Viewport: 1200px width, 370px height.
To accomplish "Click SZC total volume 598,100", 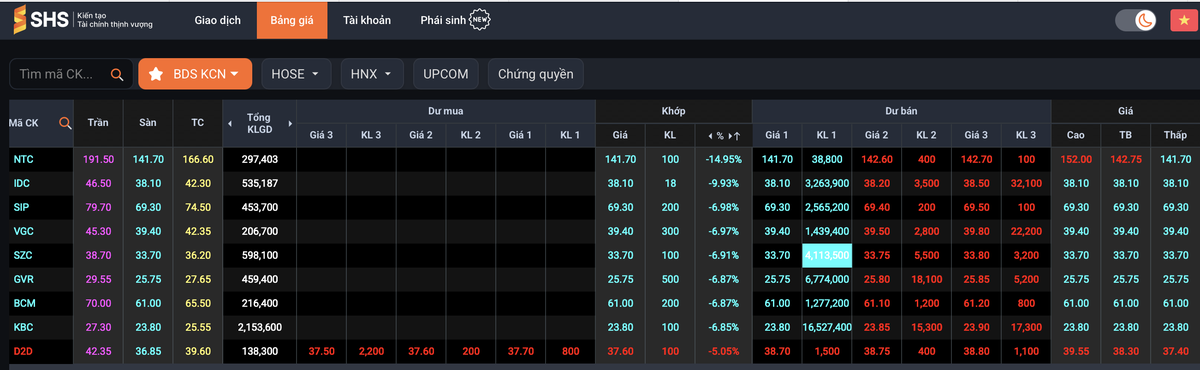I will coord(259,255).
